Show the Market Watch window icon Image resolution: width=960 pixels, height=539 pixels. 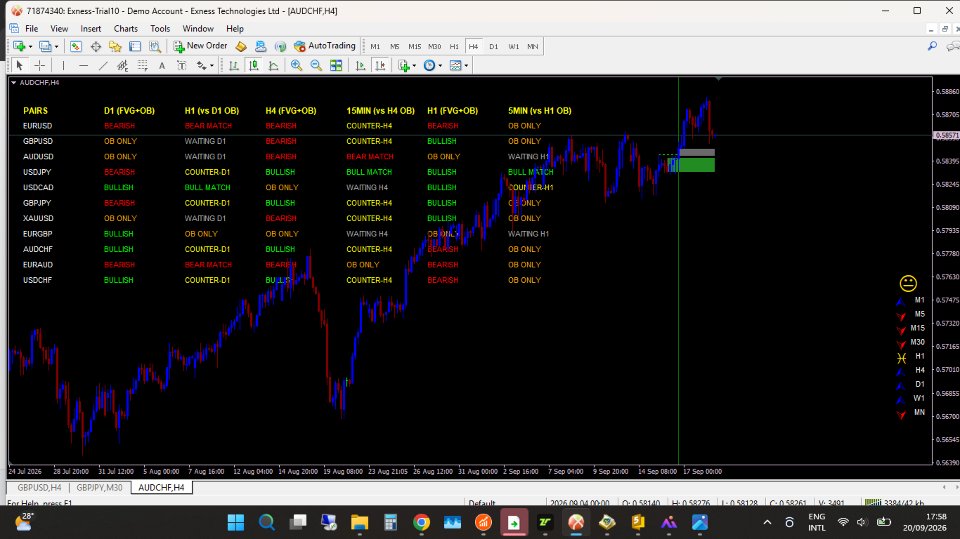(76, 46)
